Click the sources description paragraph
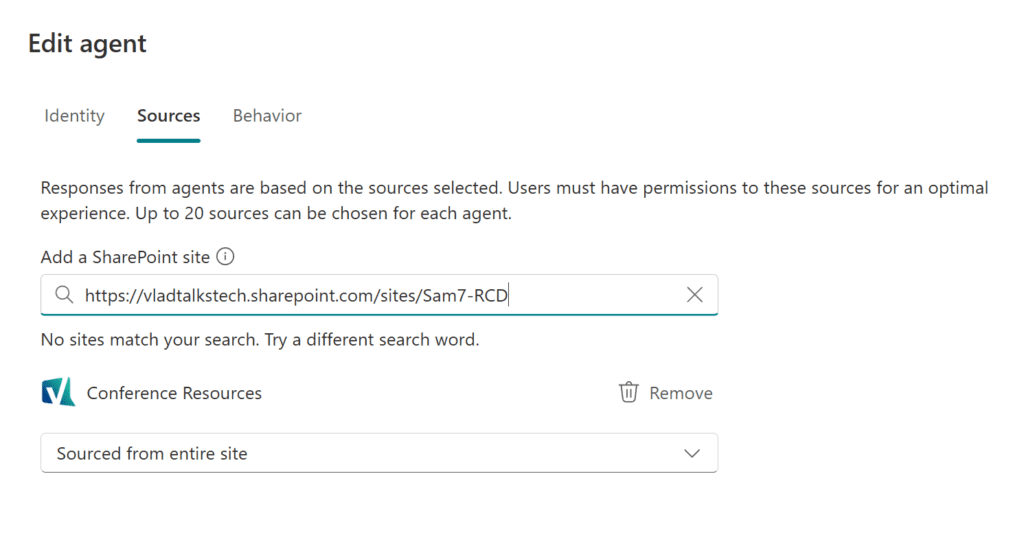1024x553 pixels. tap(514, 200)
